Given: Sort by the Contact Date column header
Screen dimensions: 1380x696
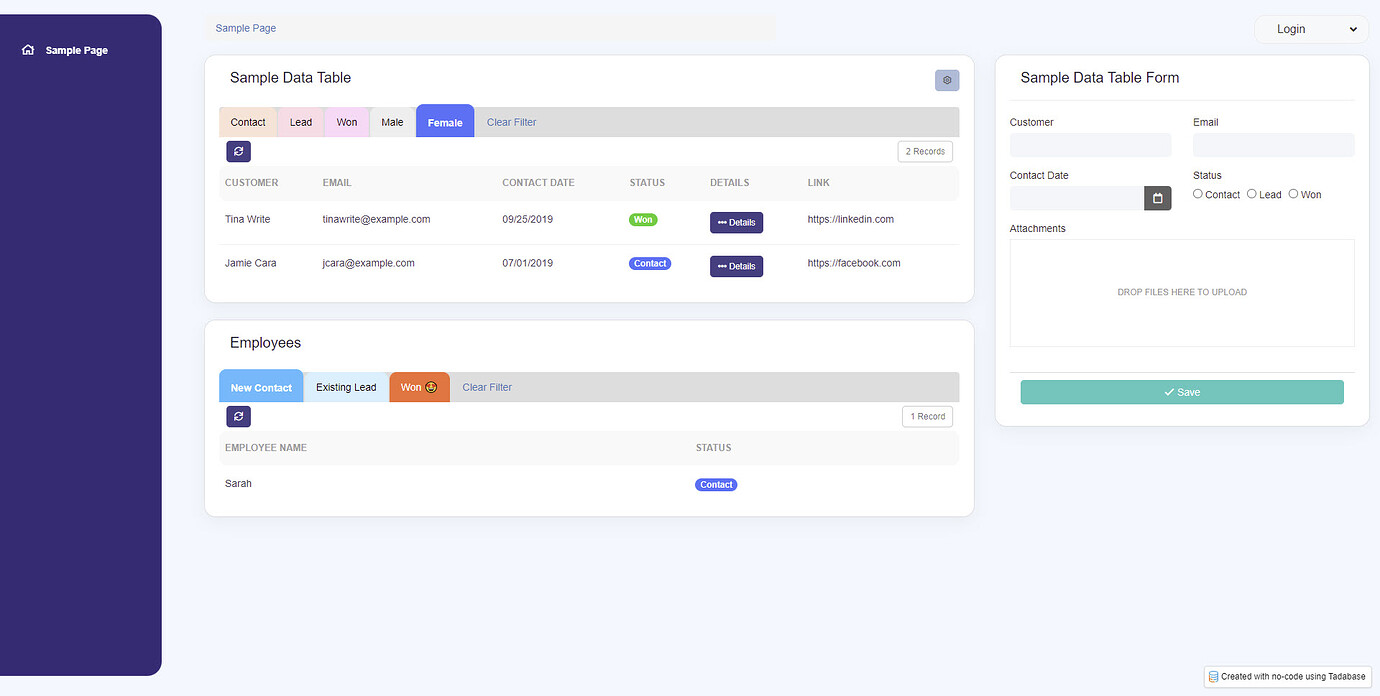Looking at the screenshot, I should tap(538, 183).
